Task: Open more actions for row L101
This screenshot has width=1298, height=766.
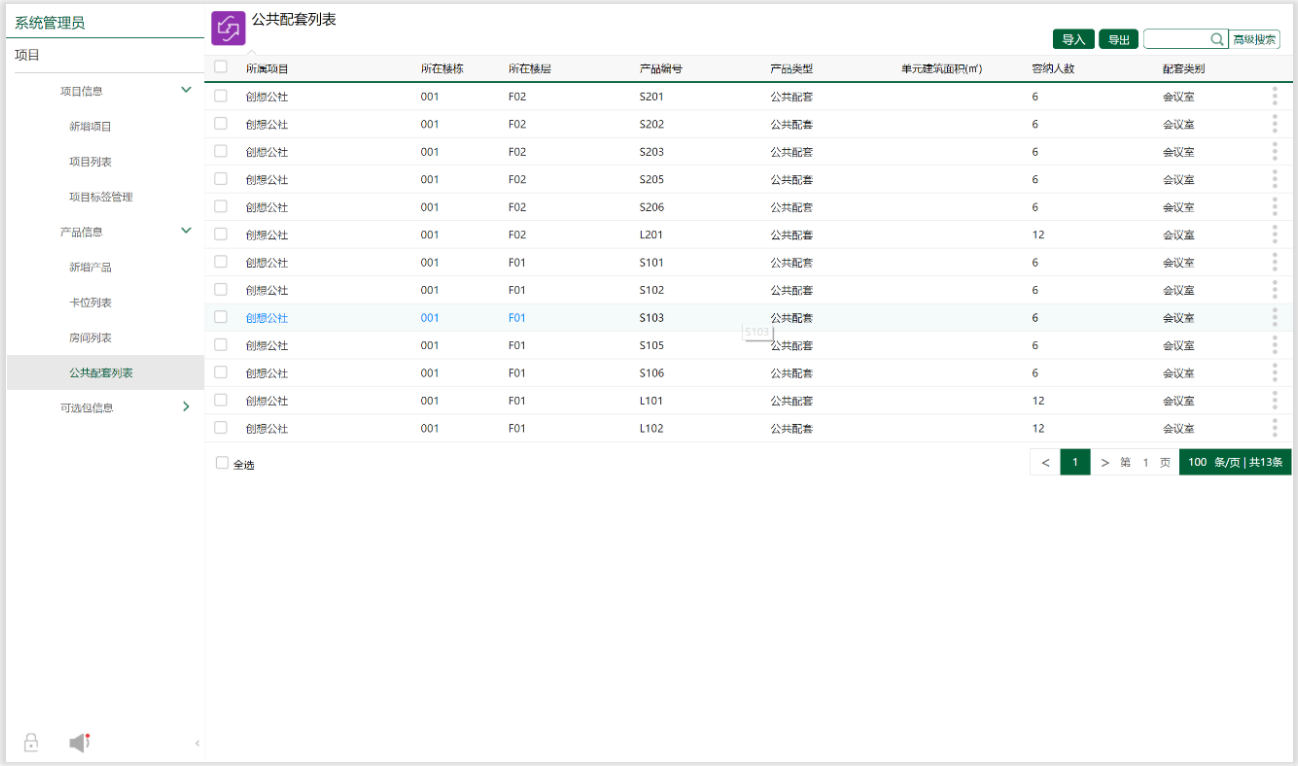Action: point(1274,401)
